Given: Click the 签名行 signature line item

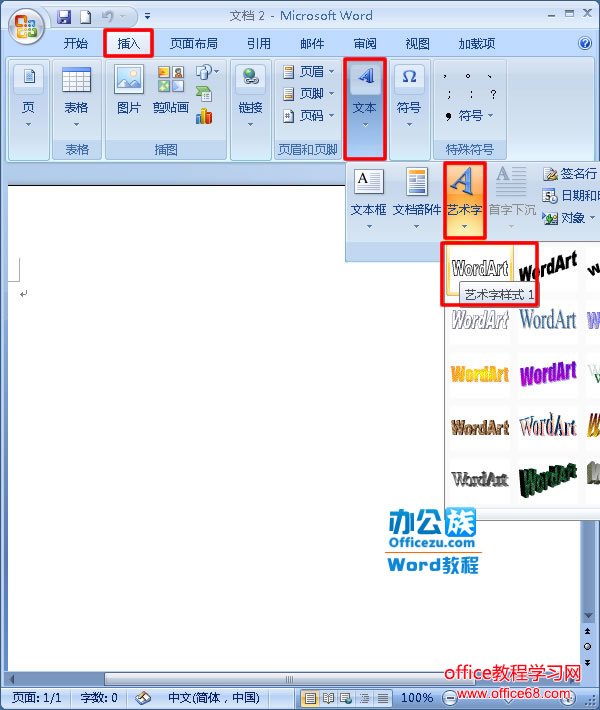Looking at the screenshot, I should (x=571, y=173).
